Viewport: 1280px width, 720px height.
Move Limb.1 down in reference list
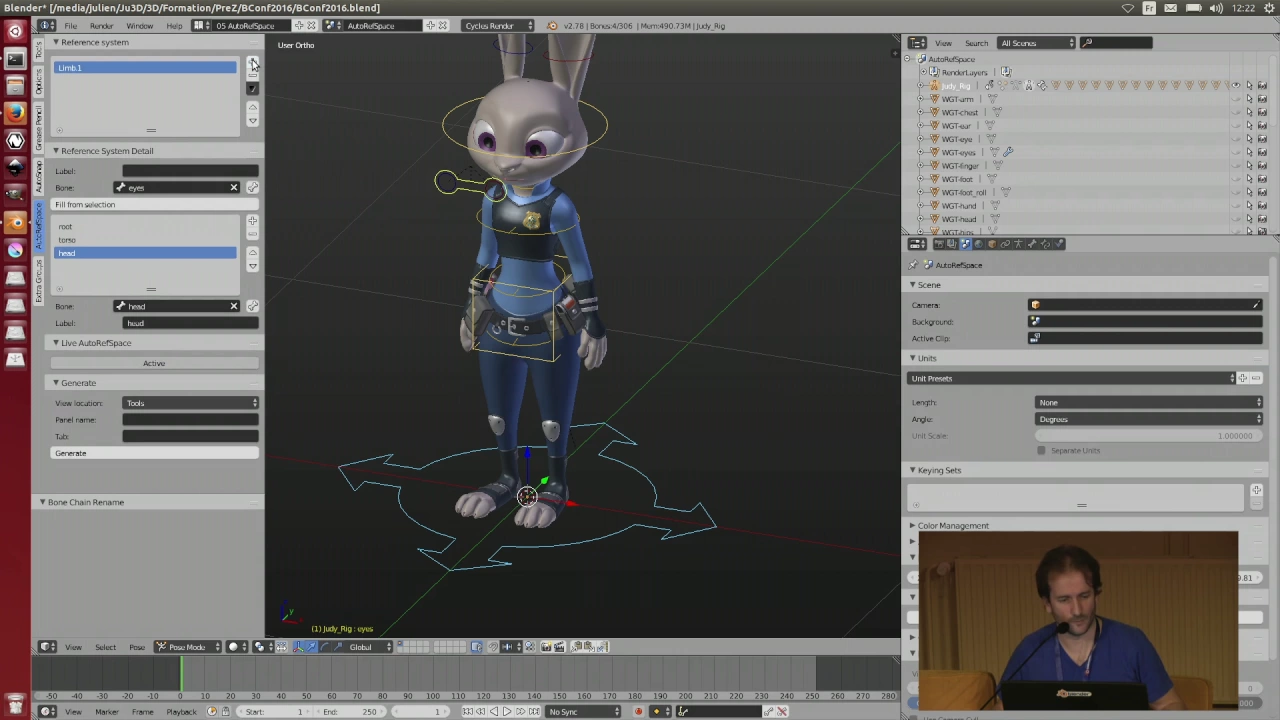coord(253,120)
